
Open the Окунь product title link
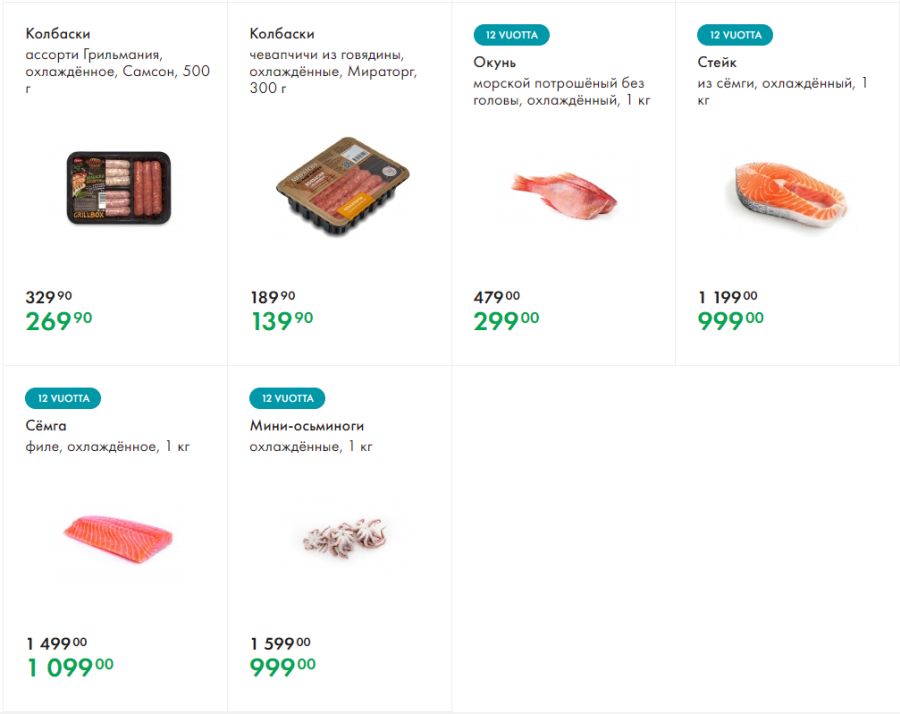pos(495,62)
